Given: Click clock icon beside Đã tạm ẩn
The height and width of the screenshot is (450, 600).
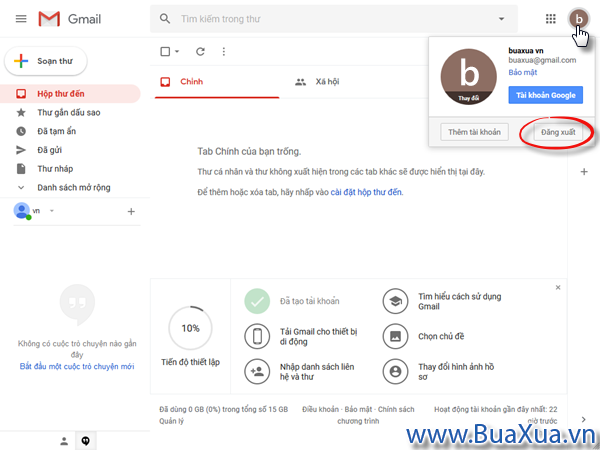Looking at the screenshot, I should pos(21,131).
